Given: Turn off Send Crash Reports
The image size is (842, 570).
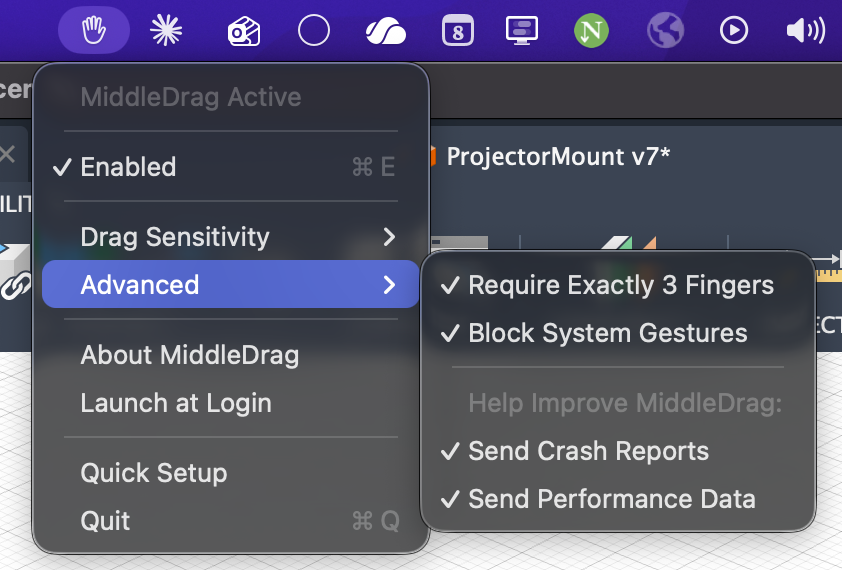Looking at the screenshot, I should [588, 451].
